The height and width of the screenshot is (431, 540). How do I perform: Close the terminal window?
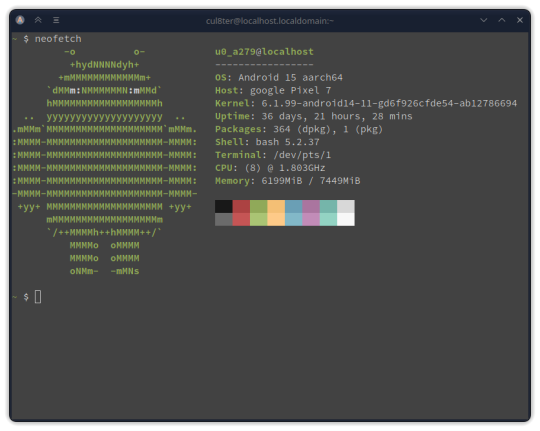[x=520, y=20]
